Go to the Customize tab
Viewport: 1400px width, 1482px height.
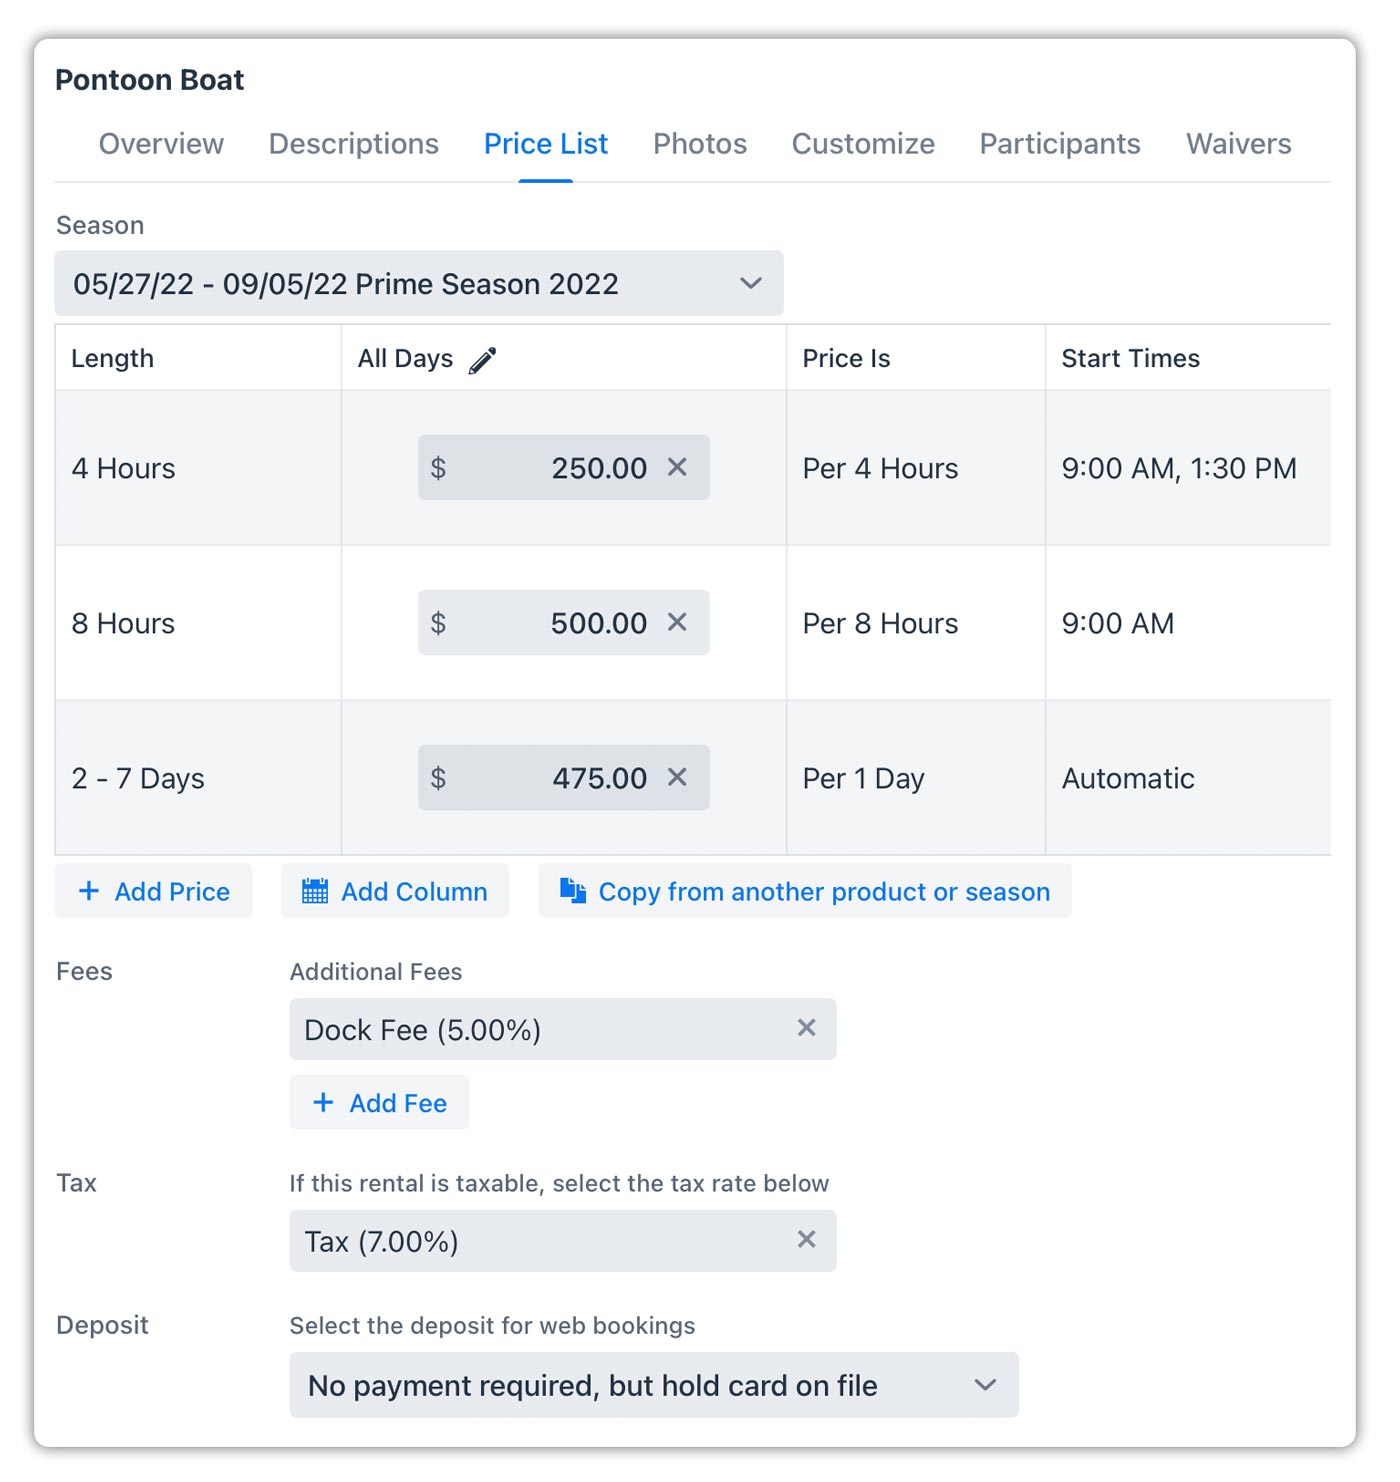(863, 144)
